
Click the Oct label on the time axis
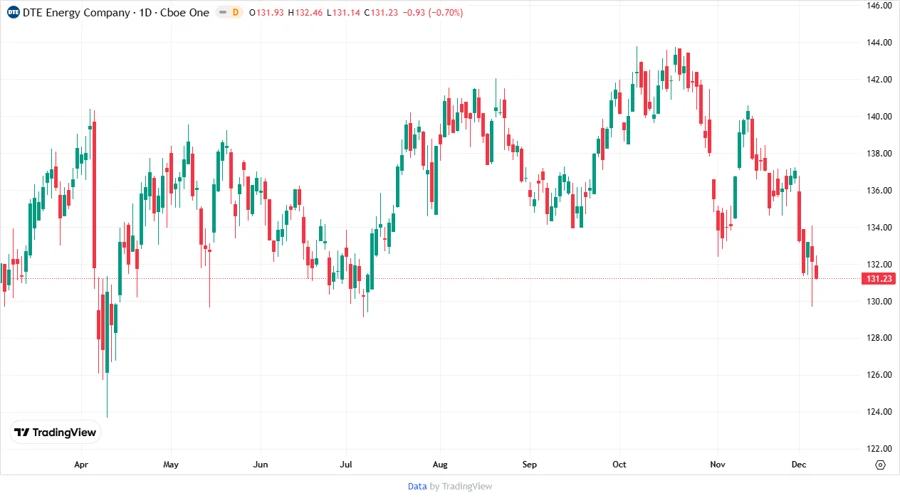(619, 465)
